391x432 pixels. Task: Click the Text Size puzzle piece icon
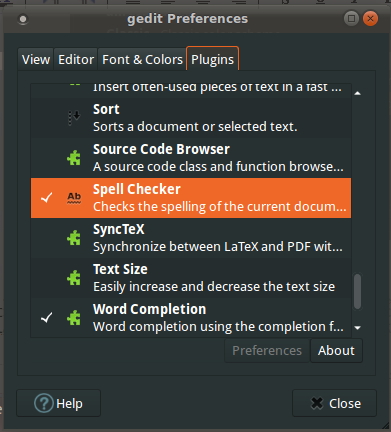point(74,278)
